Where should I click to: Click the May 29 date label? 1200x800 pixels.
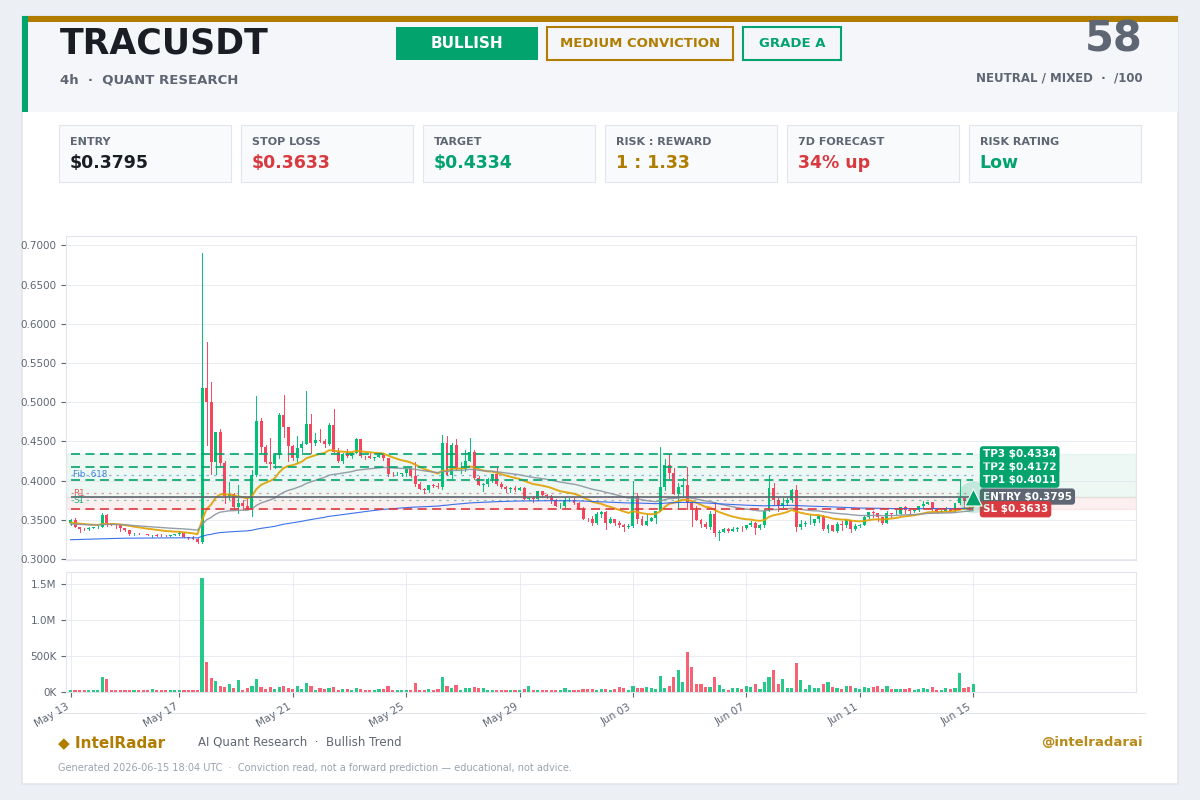coord(501,714)
